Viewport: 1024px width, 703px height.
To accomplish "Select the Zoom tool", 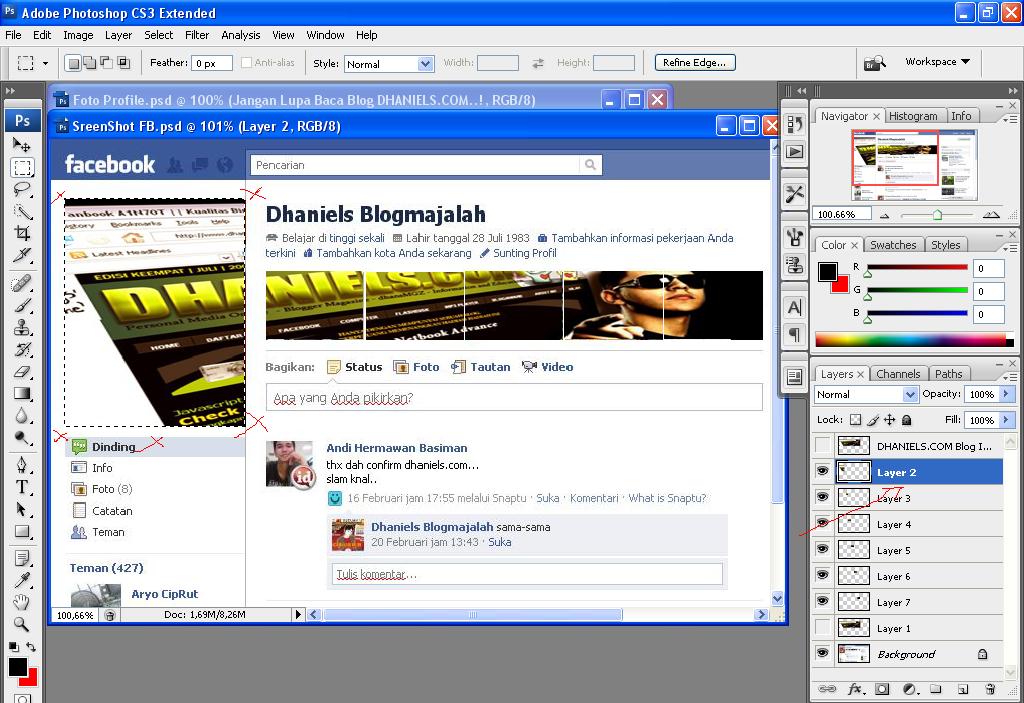I will [22, 624].
